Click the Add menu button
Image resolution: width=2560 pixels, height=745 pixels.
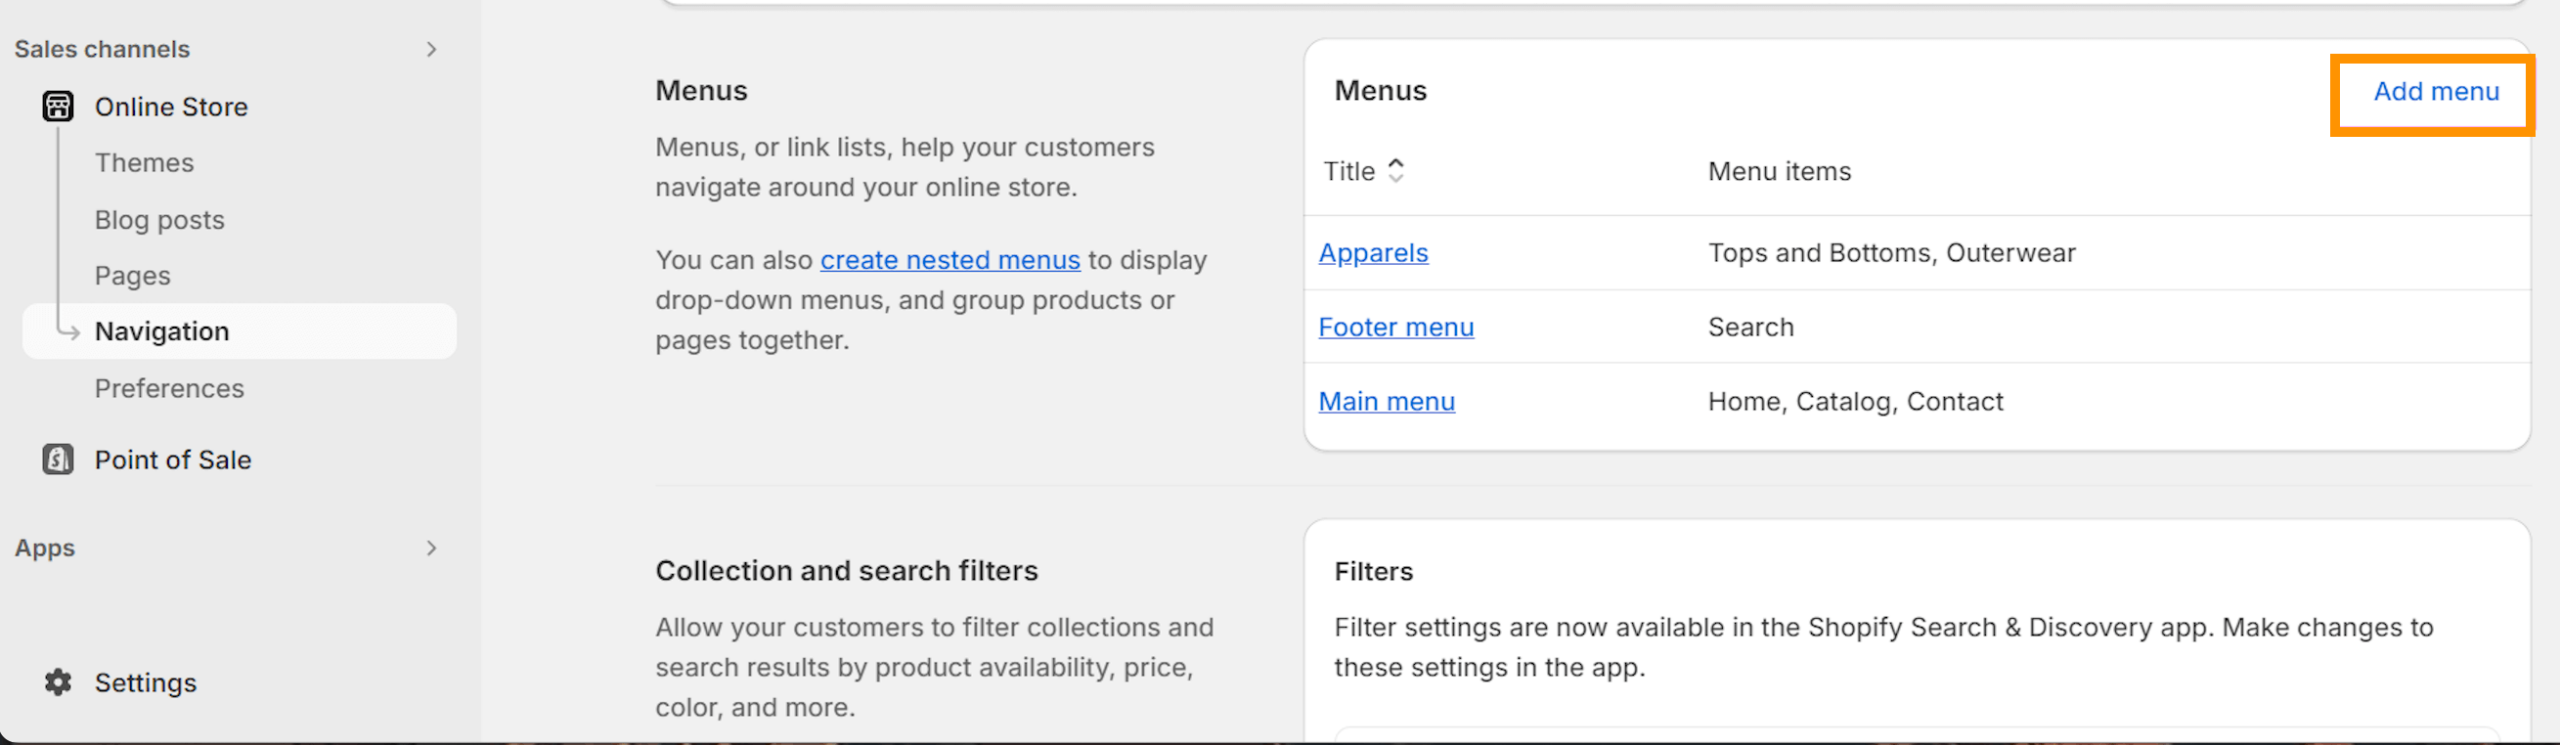pyautogui.click(x=2436, y=91)
